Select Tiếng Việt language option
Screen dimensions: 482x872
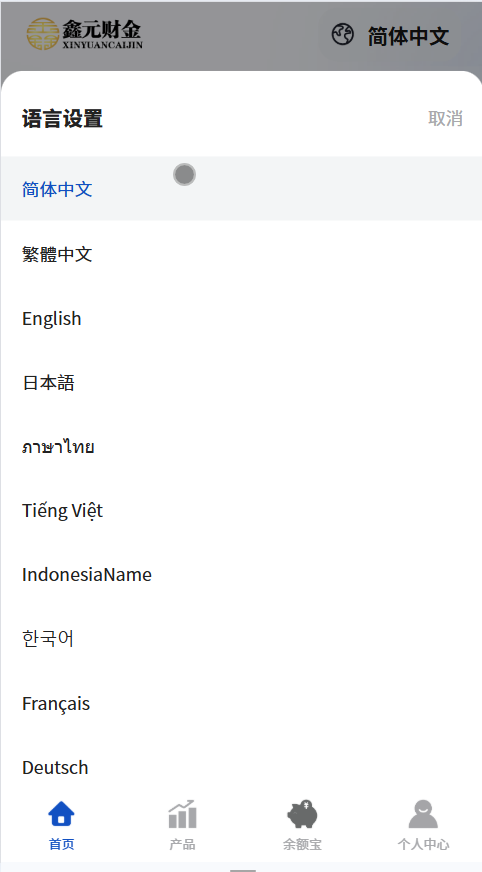pos(241,511)
